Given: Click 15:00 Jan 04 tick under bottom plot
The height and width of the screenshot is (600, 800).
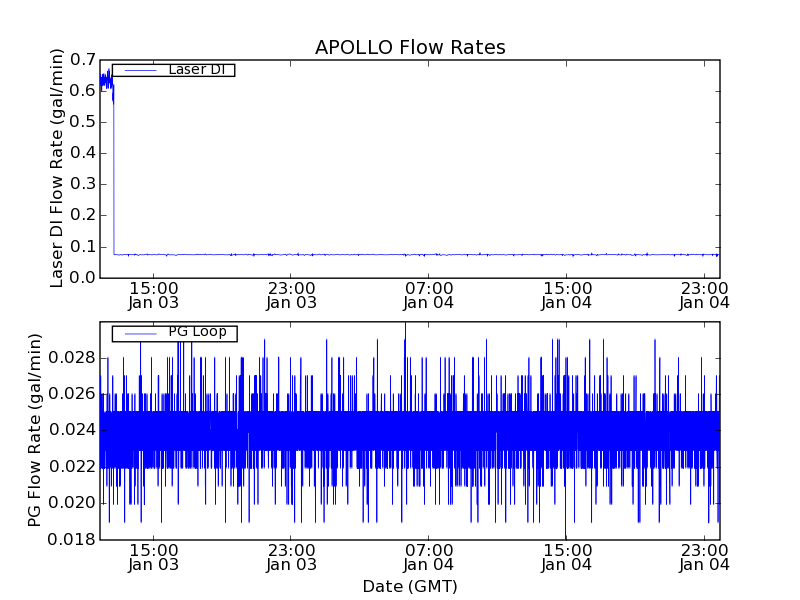Looking at the screenshot, I should (x=567, y=556).
